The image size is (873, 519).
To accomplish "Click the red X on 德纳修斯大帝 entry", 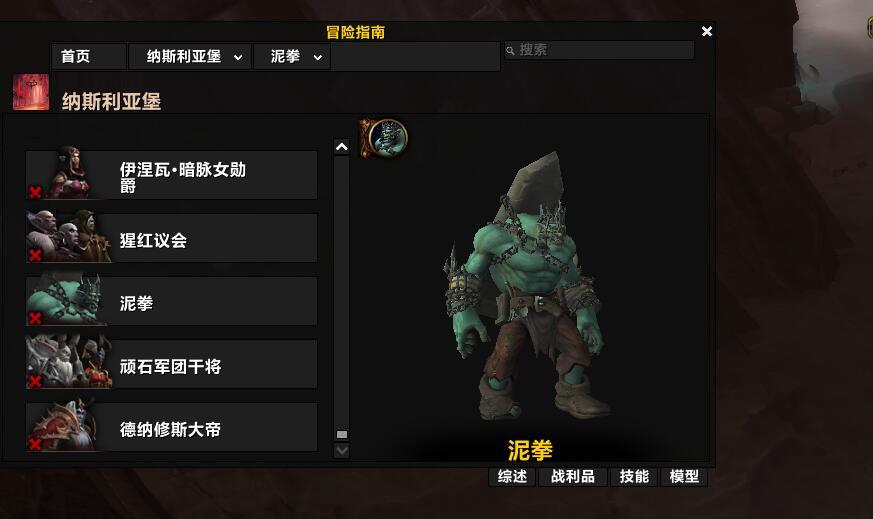I will point(35,444).
